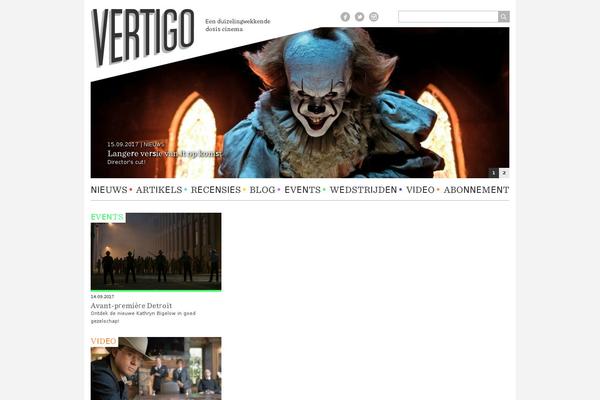Click the banner date 15.09.2017
Image resolution: width=600 pixels, height=400 pixels.
(x=123, y=144)
